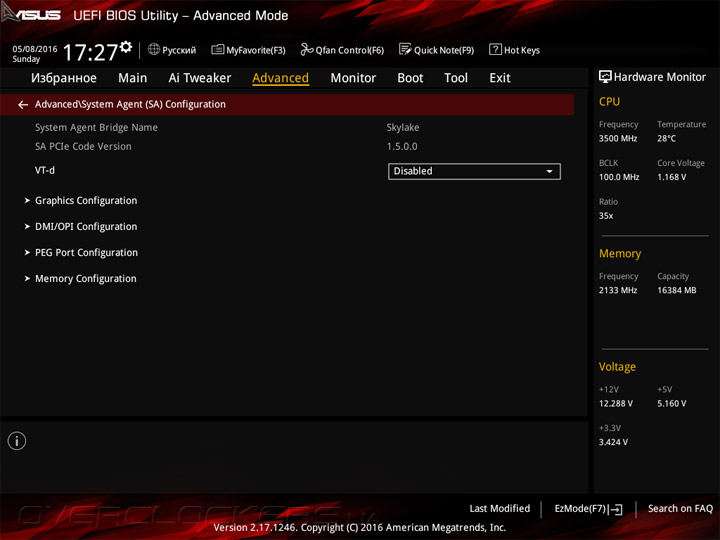Click the 1.5.0.0 version value

point(402,146)
